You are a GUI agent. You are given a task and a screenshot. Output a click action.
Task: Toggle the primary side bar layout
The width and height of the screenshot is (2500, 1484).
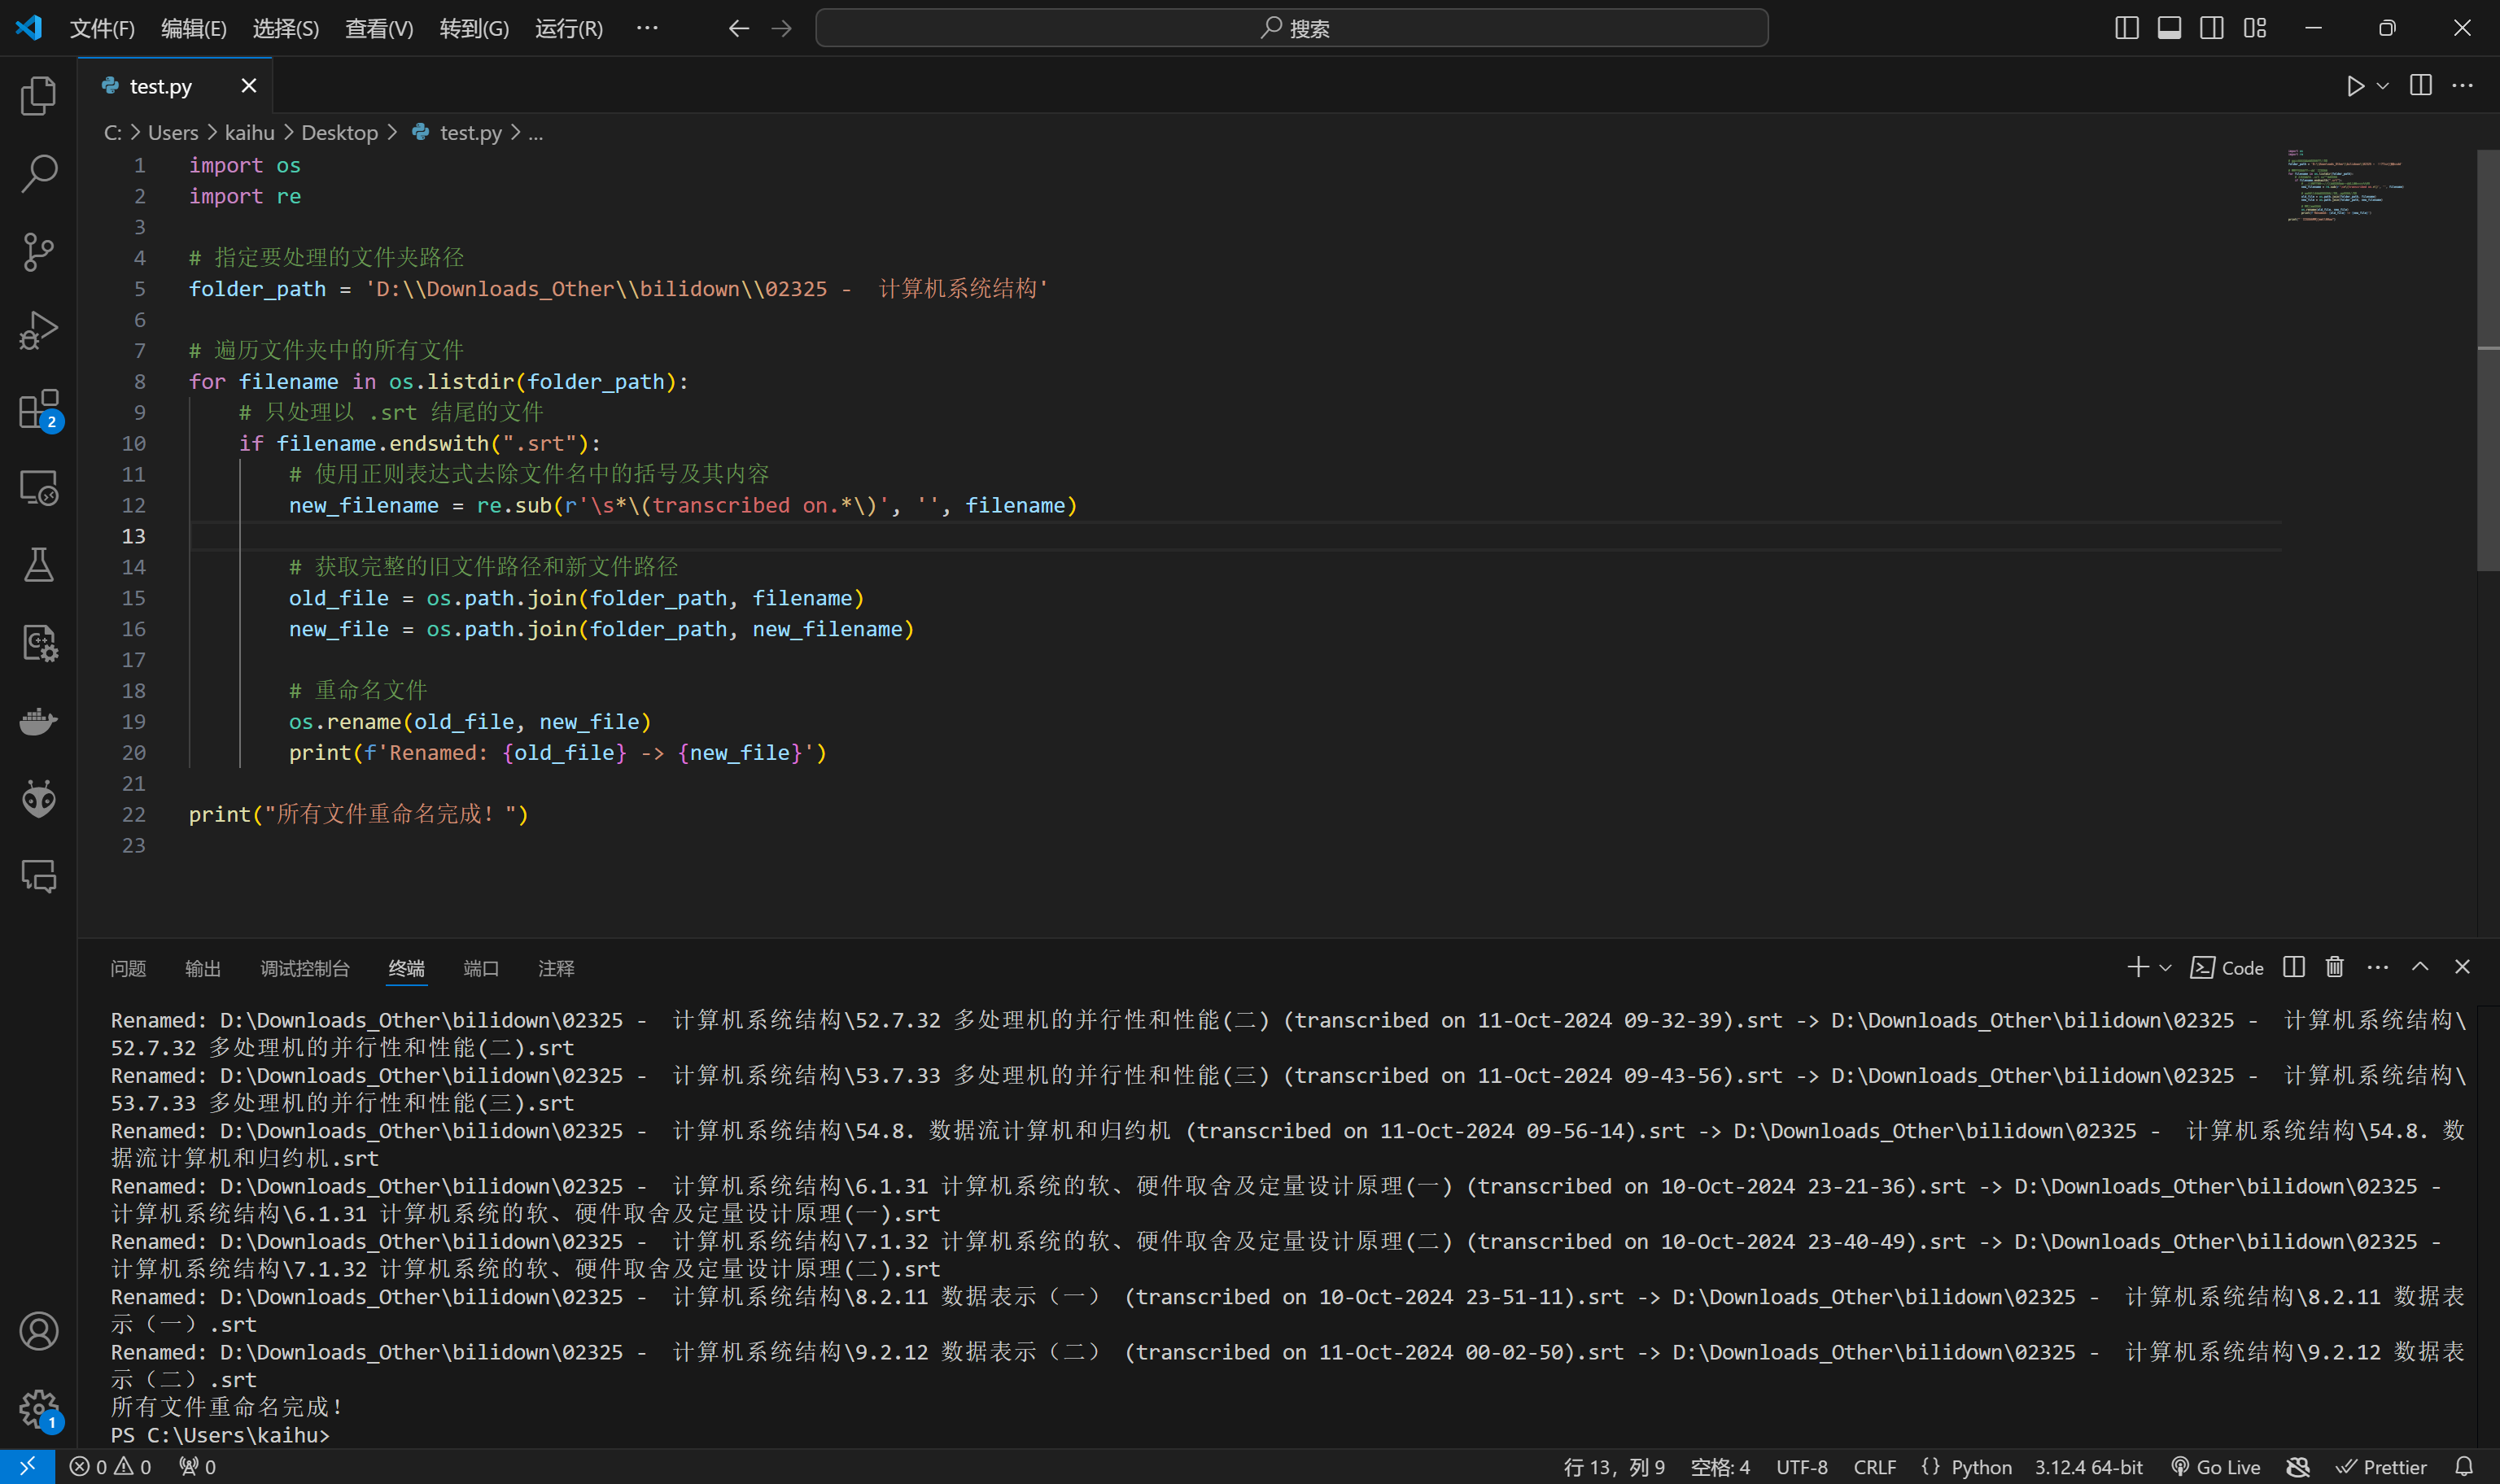pos(2127,28)
